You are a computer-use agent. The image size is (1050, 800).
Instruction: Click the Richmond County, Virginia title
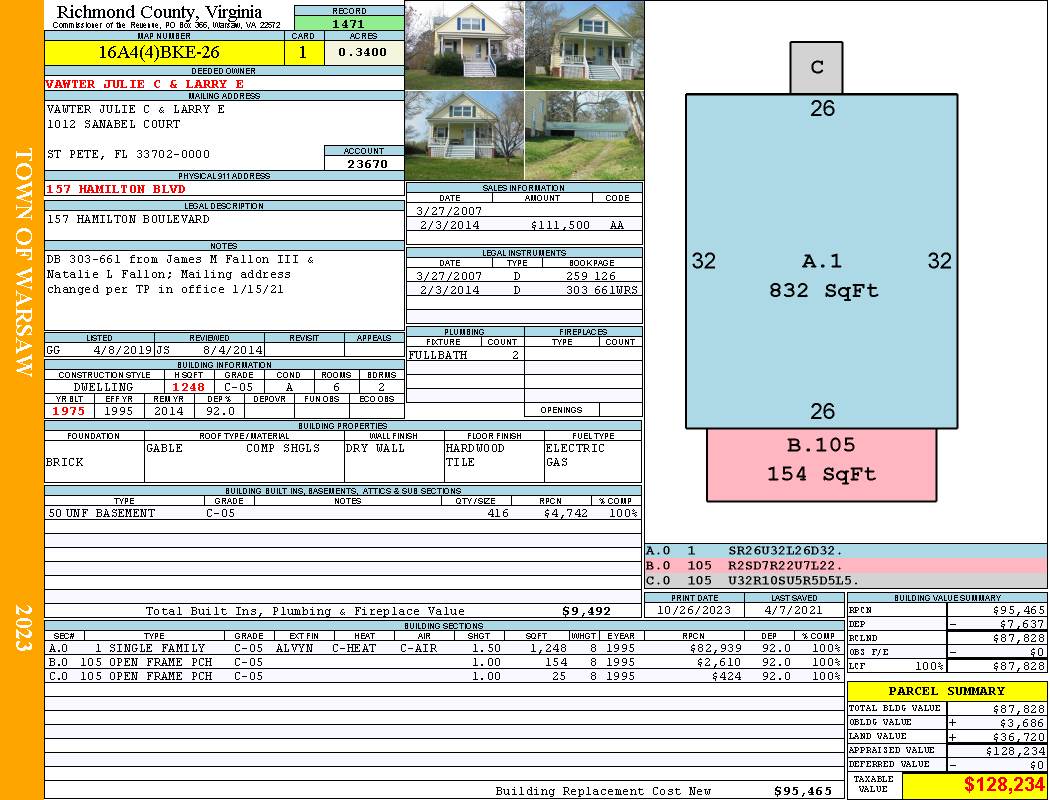click(159, 12)
